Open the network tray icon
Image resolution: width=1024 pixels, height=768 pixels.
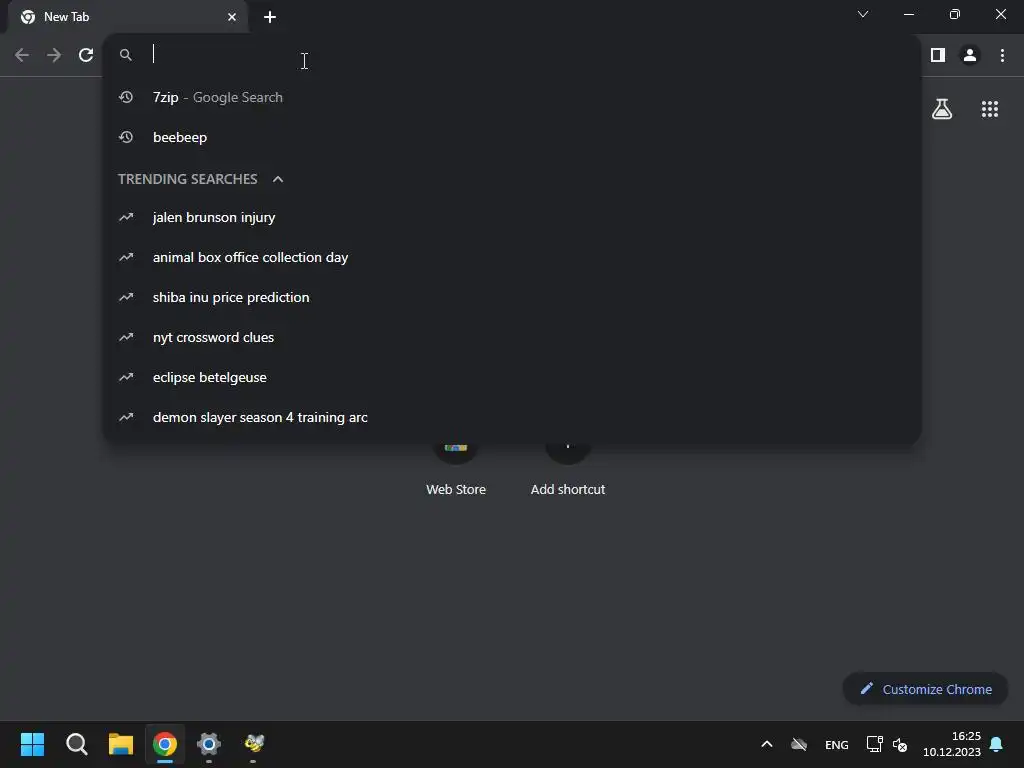[x=874, y=744]
